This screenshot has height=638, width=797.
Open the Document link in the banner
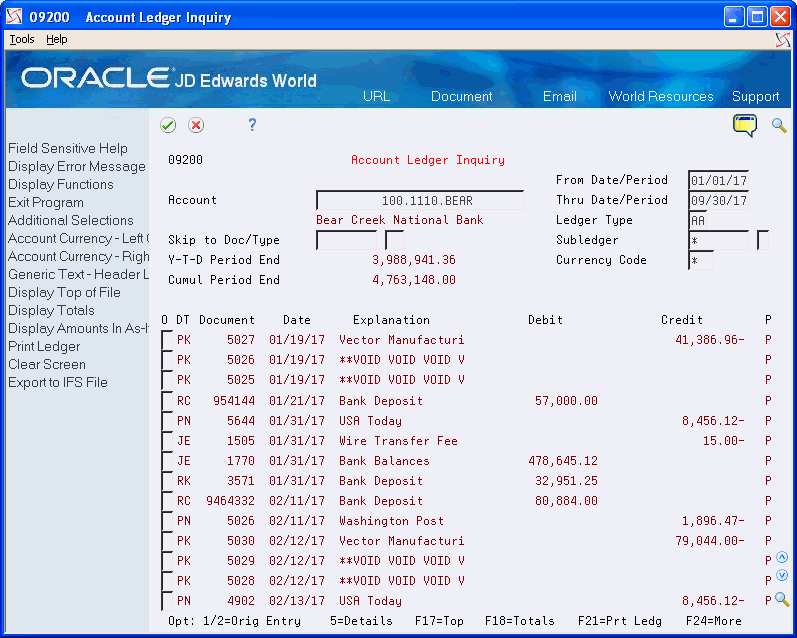pos(462,96)
